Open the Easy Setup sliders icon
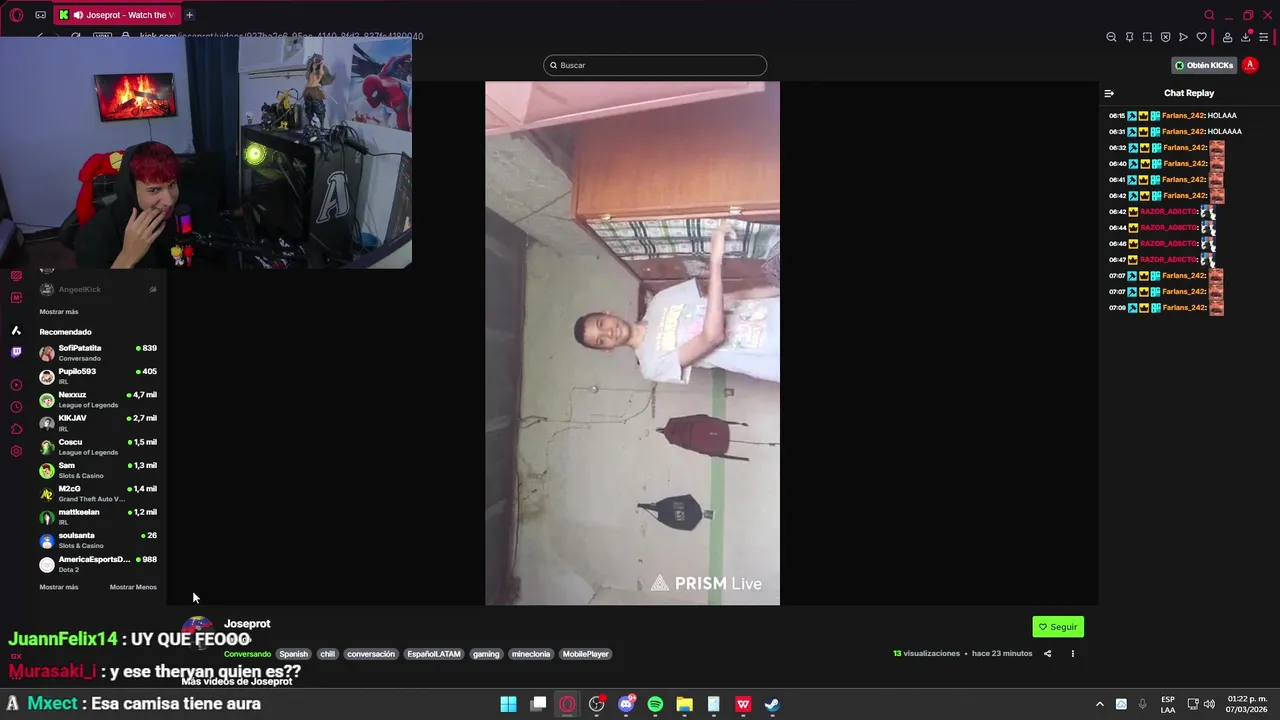 (1263, 37)
